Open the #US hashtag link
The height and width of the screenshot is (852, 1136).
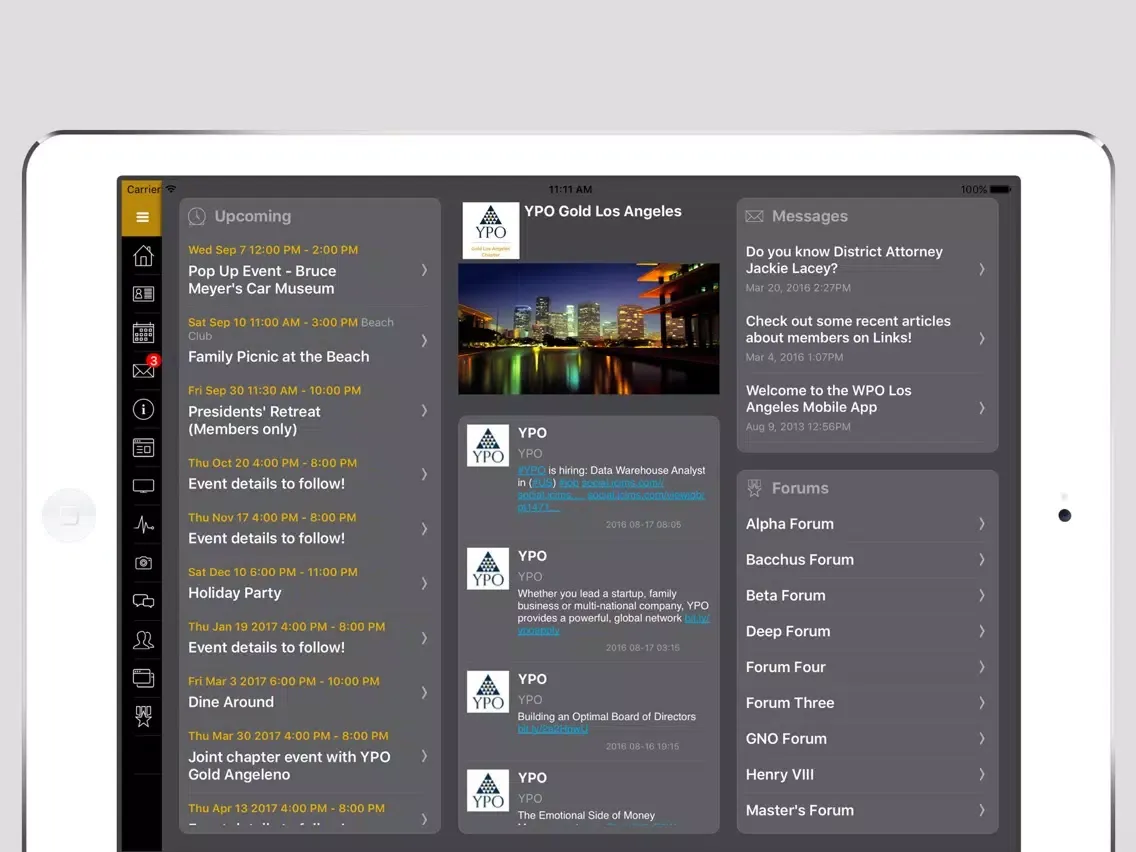click(x=543, y=483)
